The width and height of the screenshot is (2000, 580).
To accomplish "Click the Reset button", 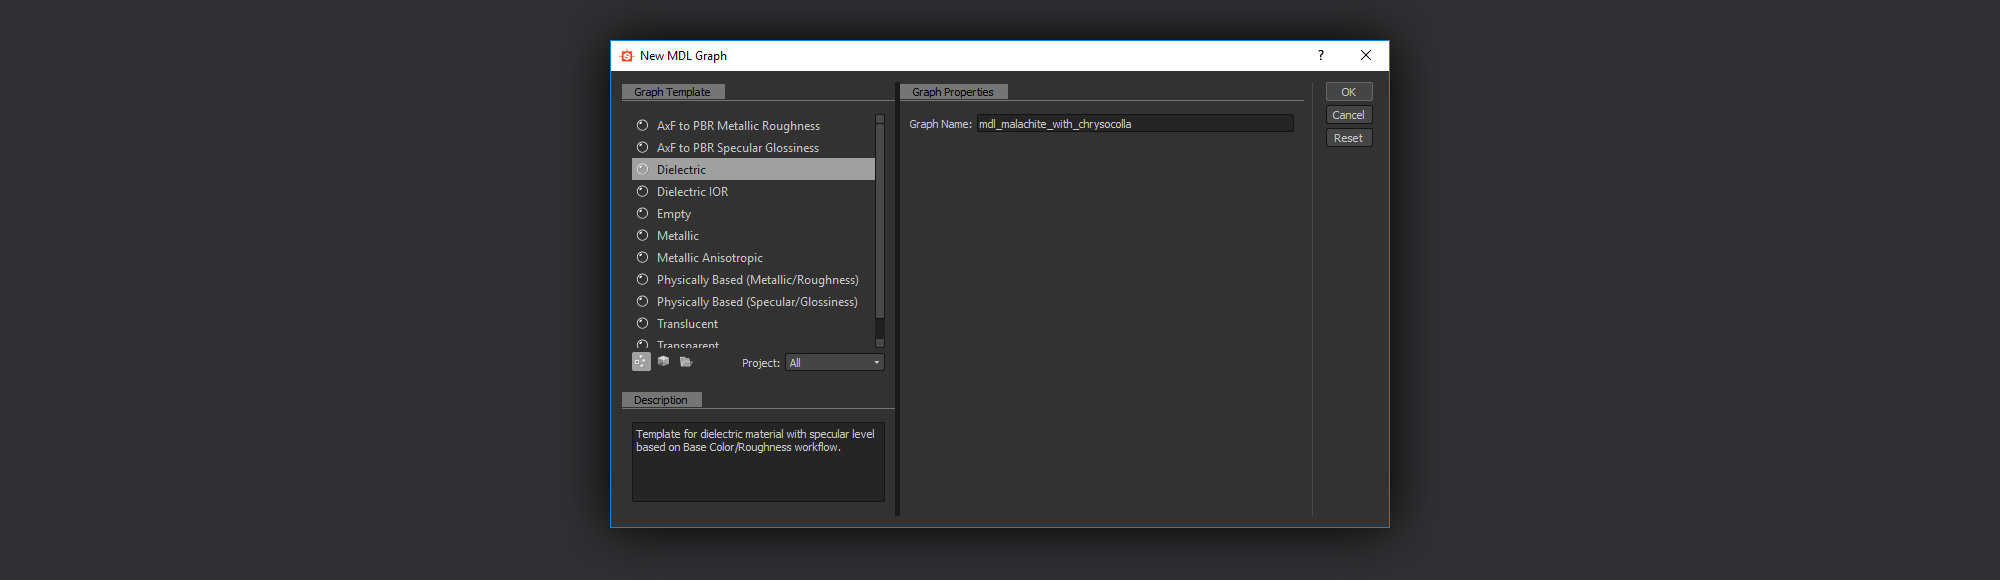I will click(1349, 138).
